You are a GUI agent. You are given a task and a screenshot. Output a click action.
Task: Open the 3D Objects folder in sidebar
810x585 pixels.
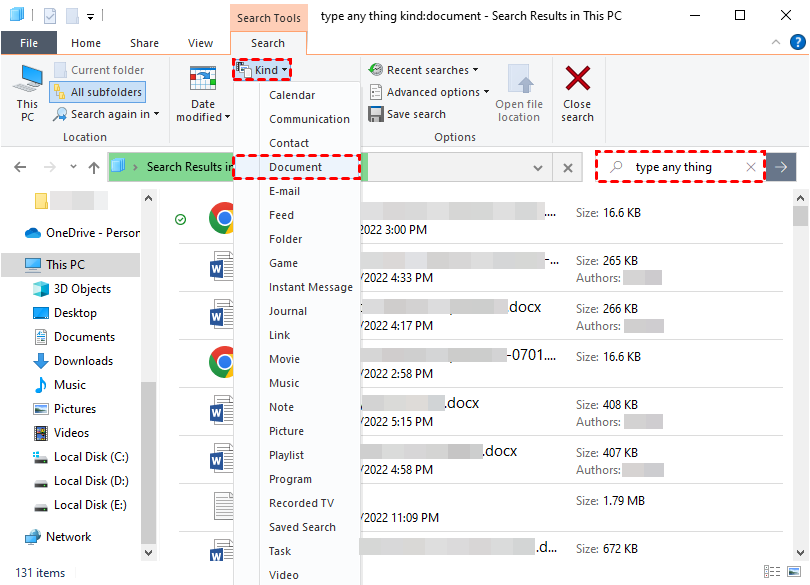click(x=82, y=289)
